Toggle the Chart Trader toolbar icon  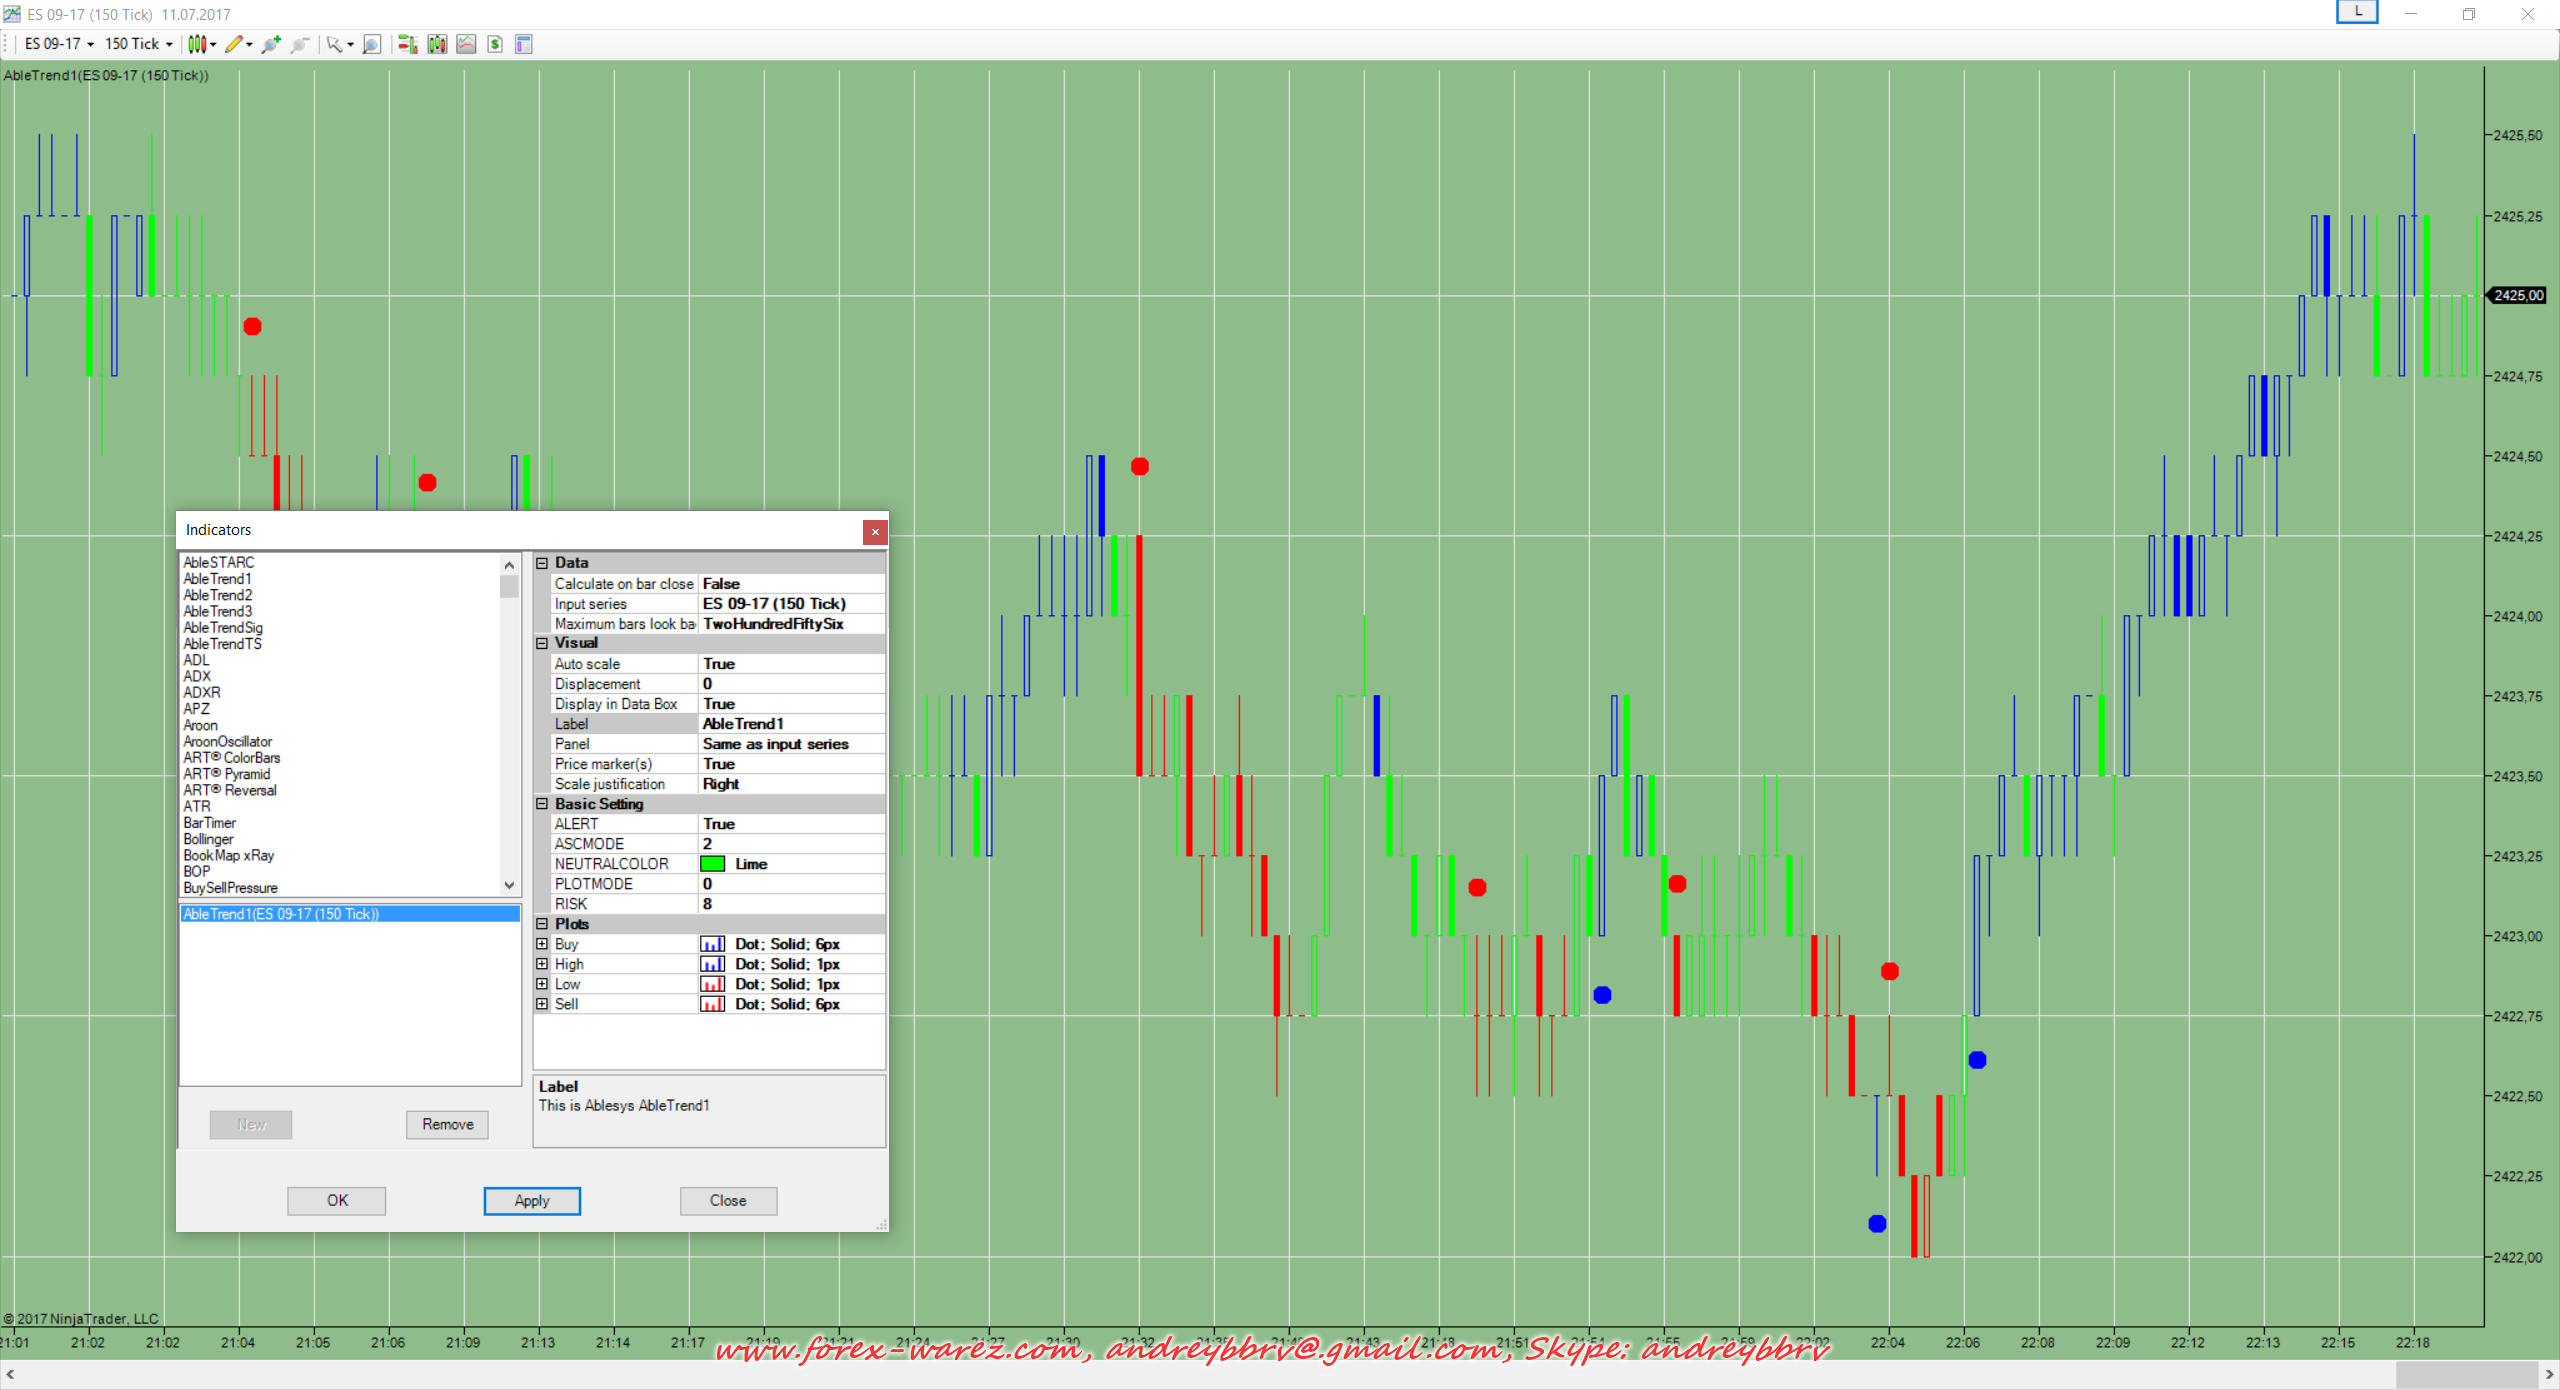point(407,44)
